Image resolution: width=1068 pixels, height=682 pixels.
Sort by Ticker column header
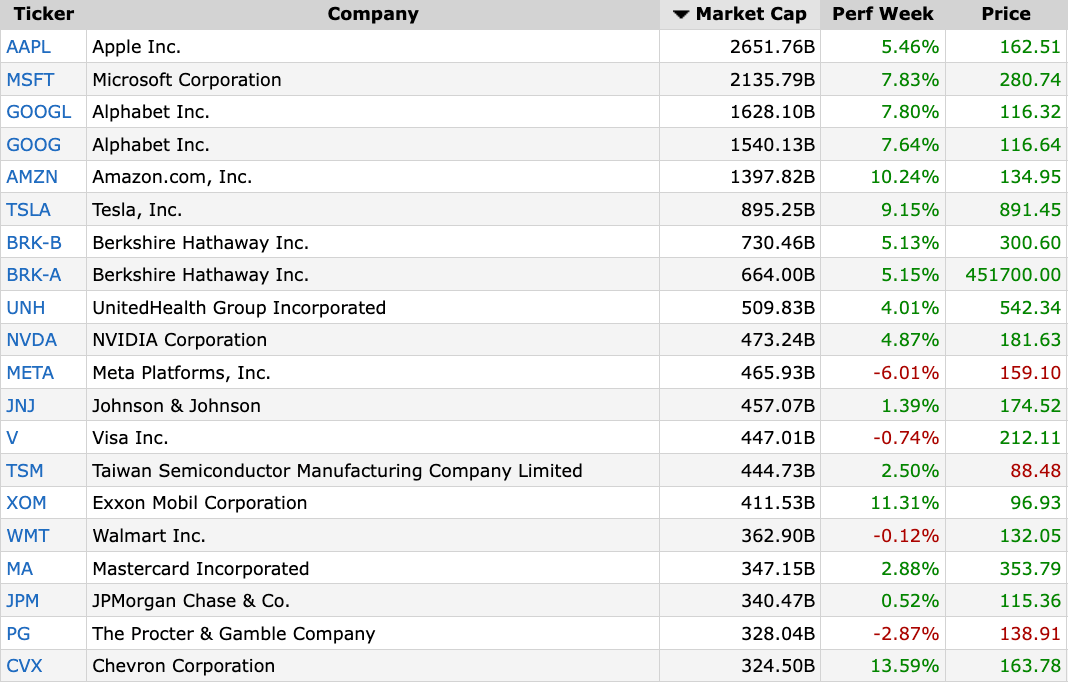[x=44, y=14]
